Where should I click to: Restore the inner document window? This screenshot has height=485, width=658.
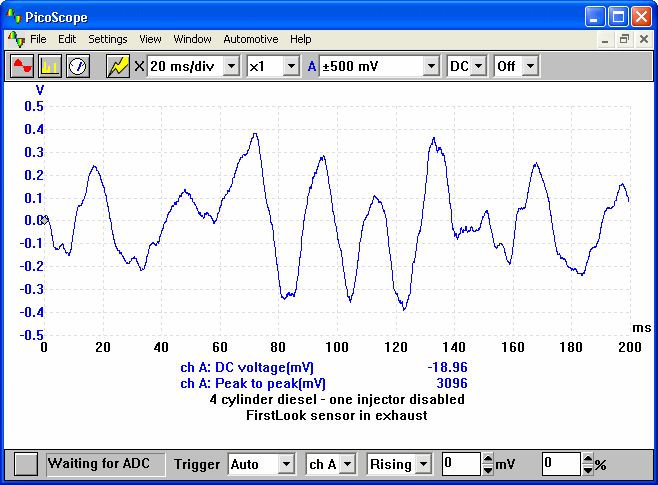click(x=624, y=39)
